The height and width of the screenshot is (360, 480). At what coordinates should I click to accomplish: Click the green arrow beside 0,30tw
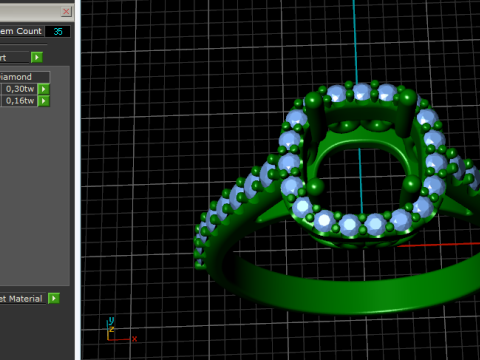44,89
